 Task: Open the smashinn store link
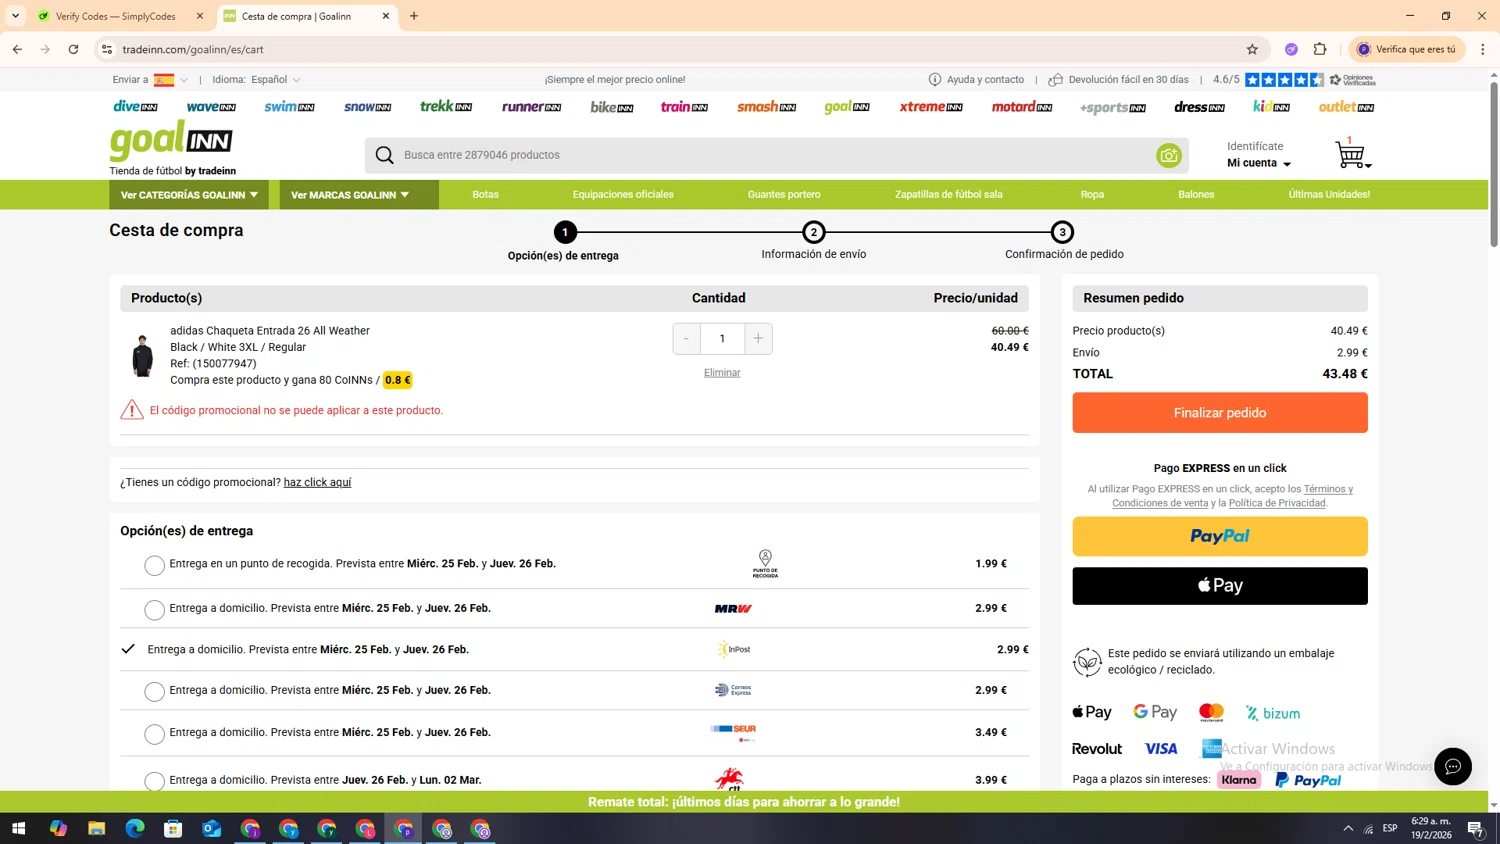[x=766, y=106]
